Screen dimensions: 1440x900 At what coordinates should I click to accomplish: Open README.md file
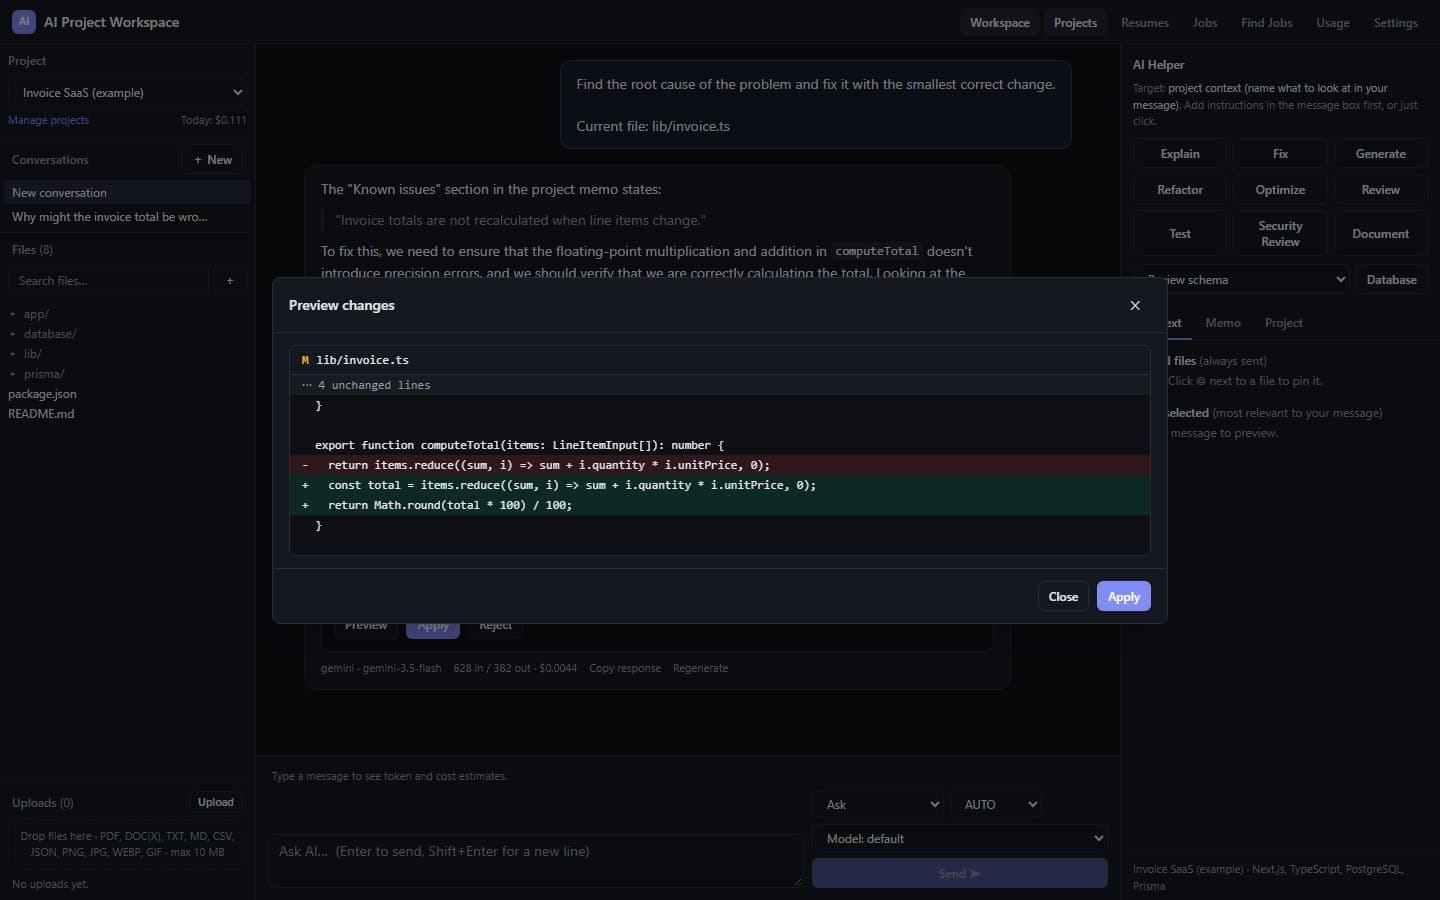pos(41,414)
